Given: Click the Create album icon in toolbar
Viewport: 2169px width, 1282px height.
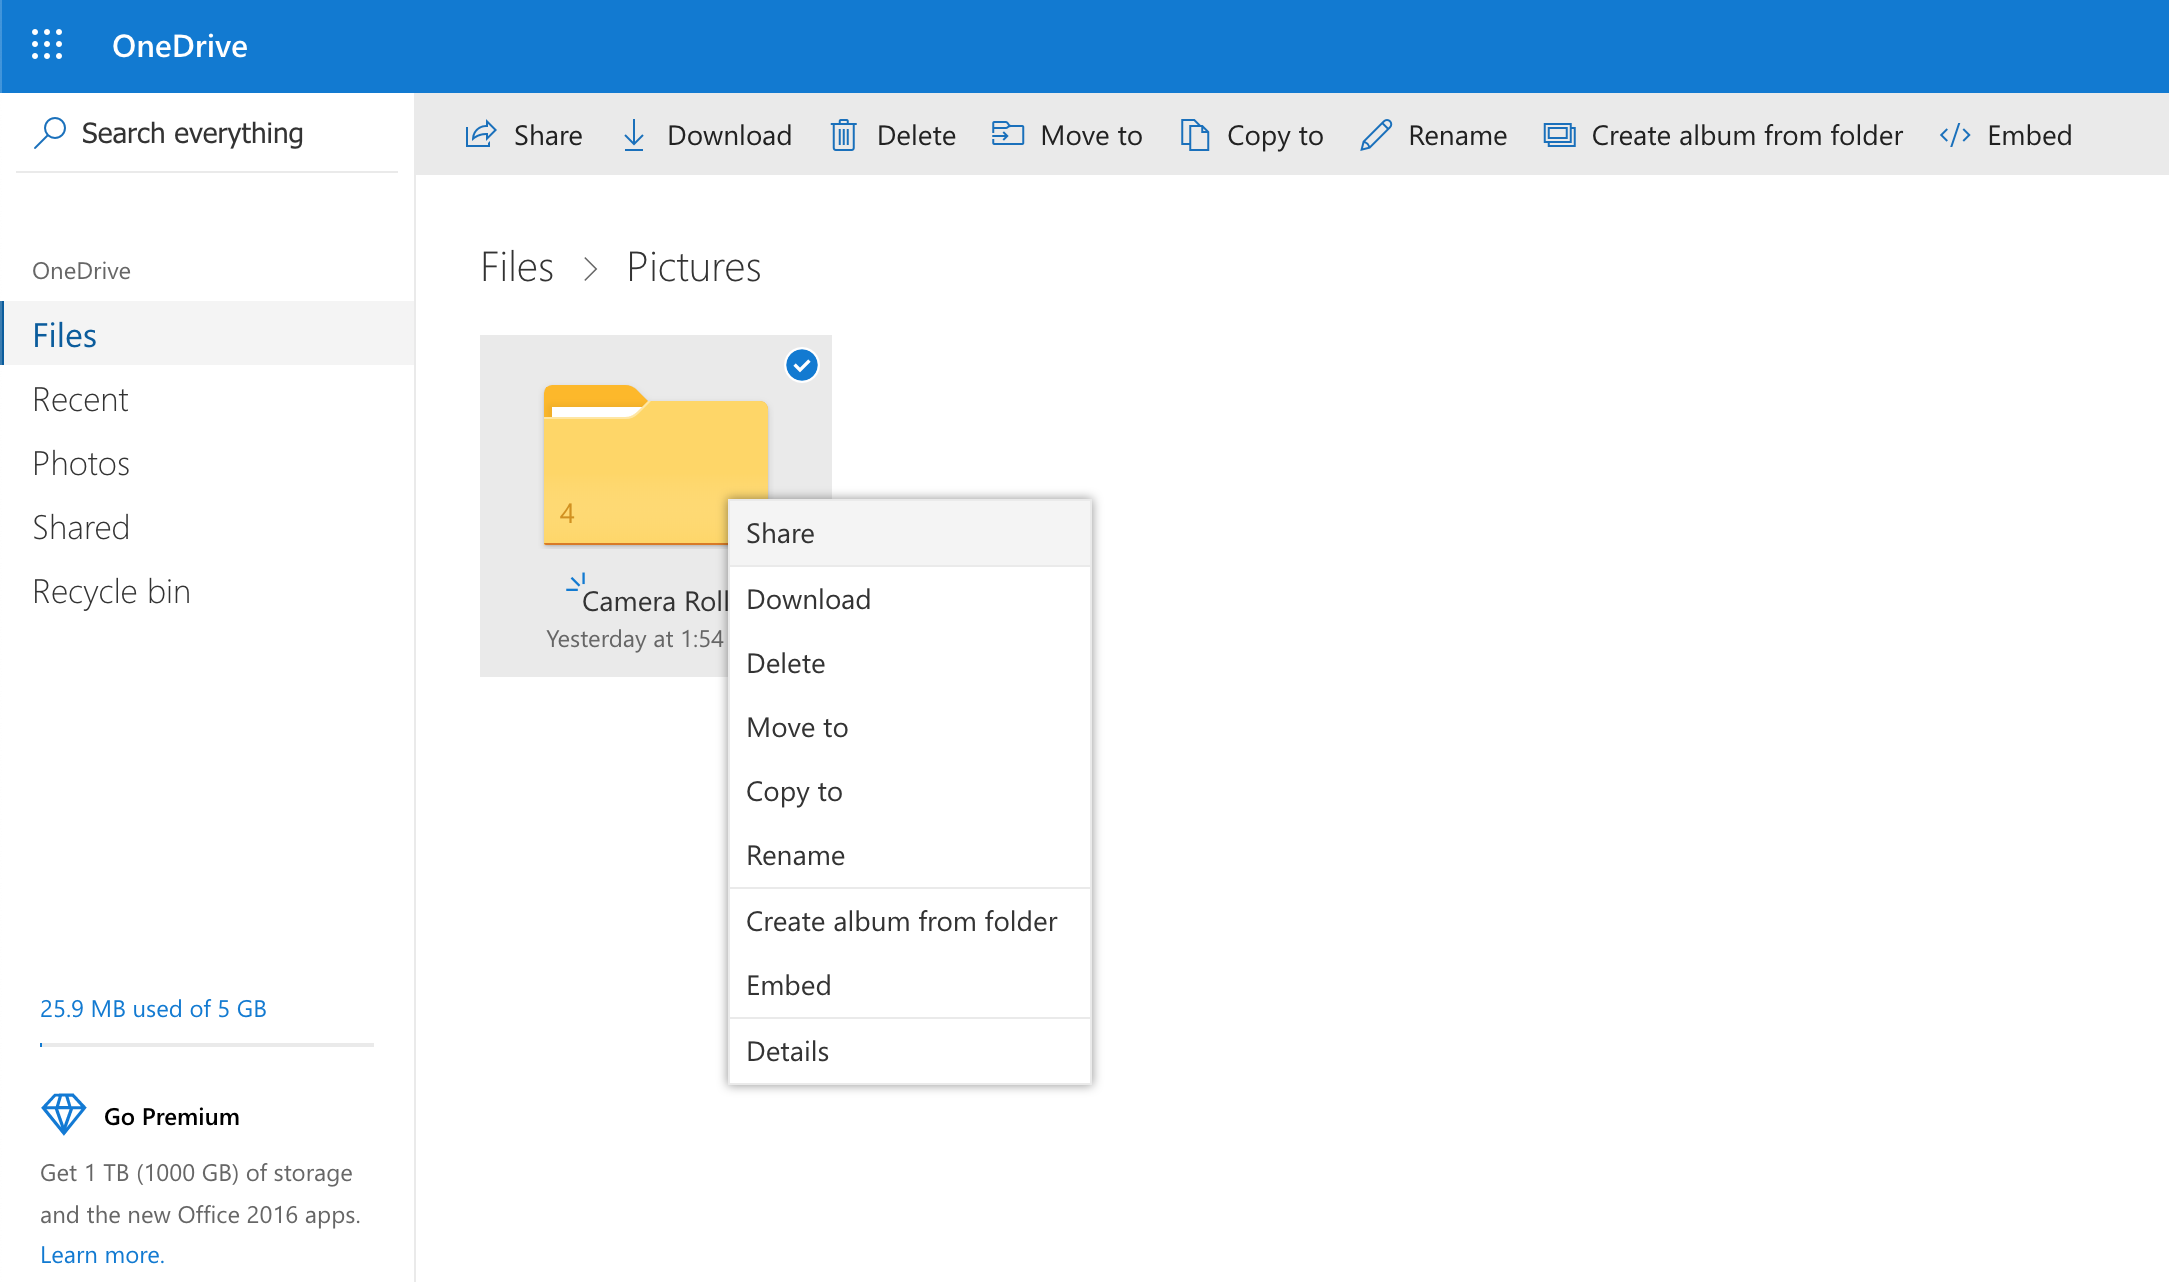Looking at the screenshot, I should [1559, 135].
